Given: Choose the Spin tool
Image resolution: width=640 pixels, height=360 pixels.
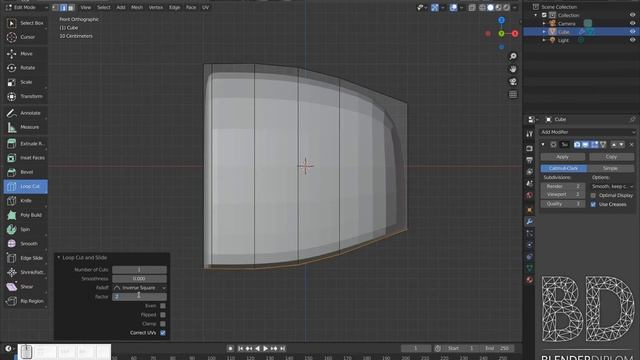Looking at the screenshot, I should pos(25,229).
